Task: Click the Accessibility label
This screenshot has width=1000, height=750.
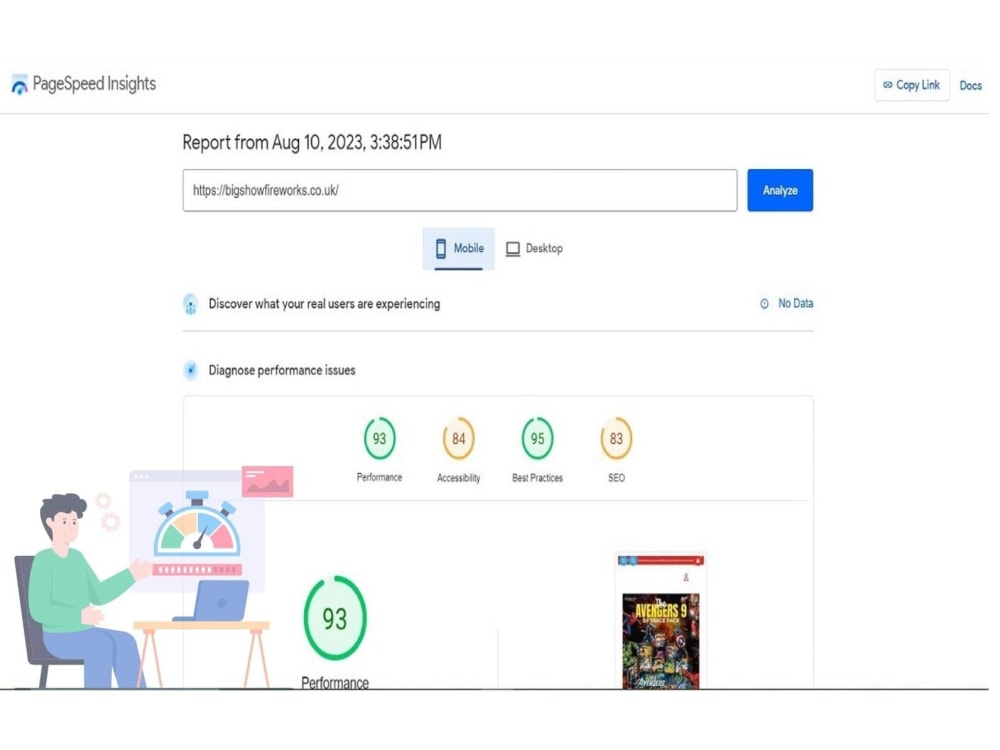Action: pyautogui.click(x=459, y=478)
